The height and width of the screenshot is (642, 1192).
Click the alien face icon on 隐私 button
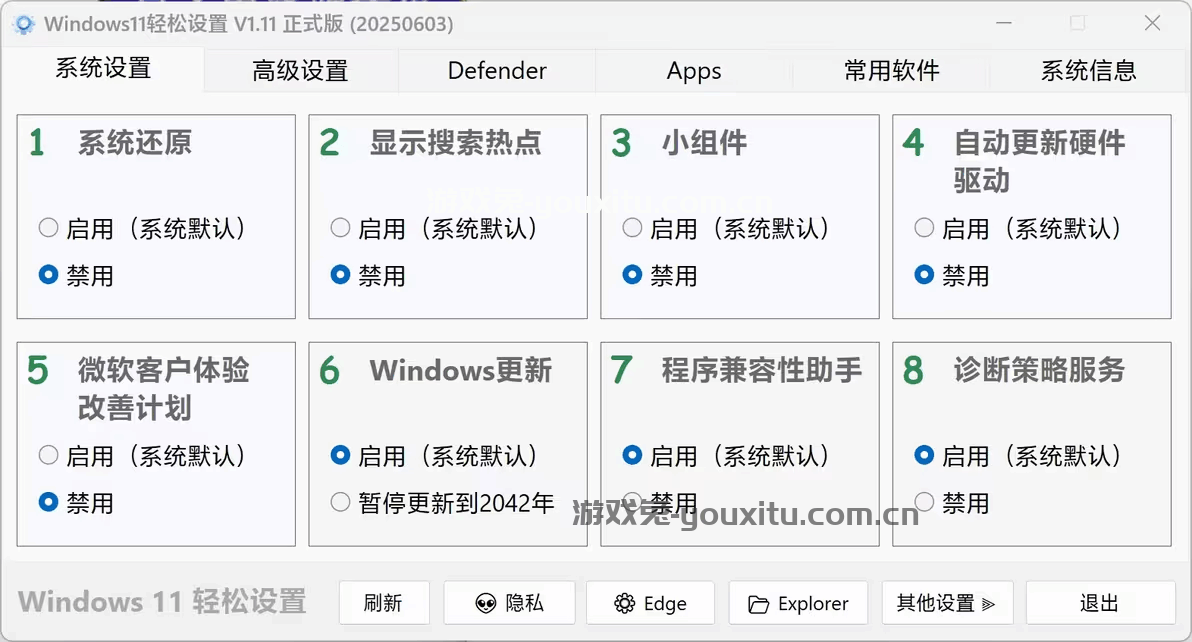[486, 604]
